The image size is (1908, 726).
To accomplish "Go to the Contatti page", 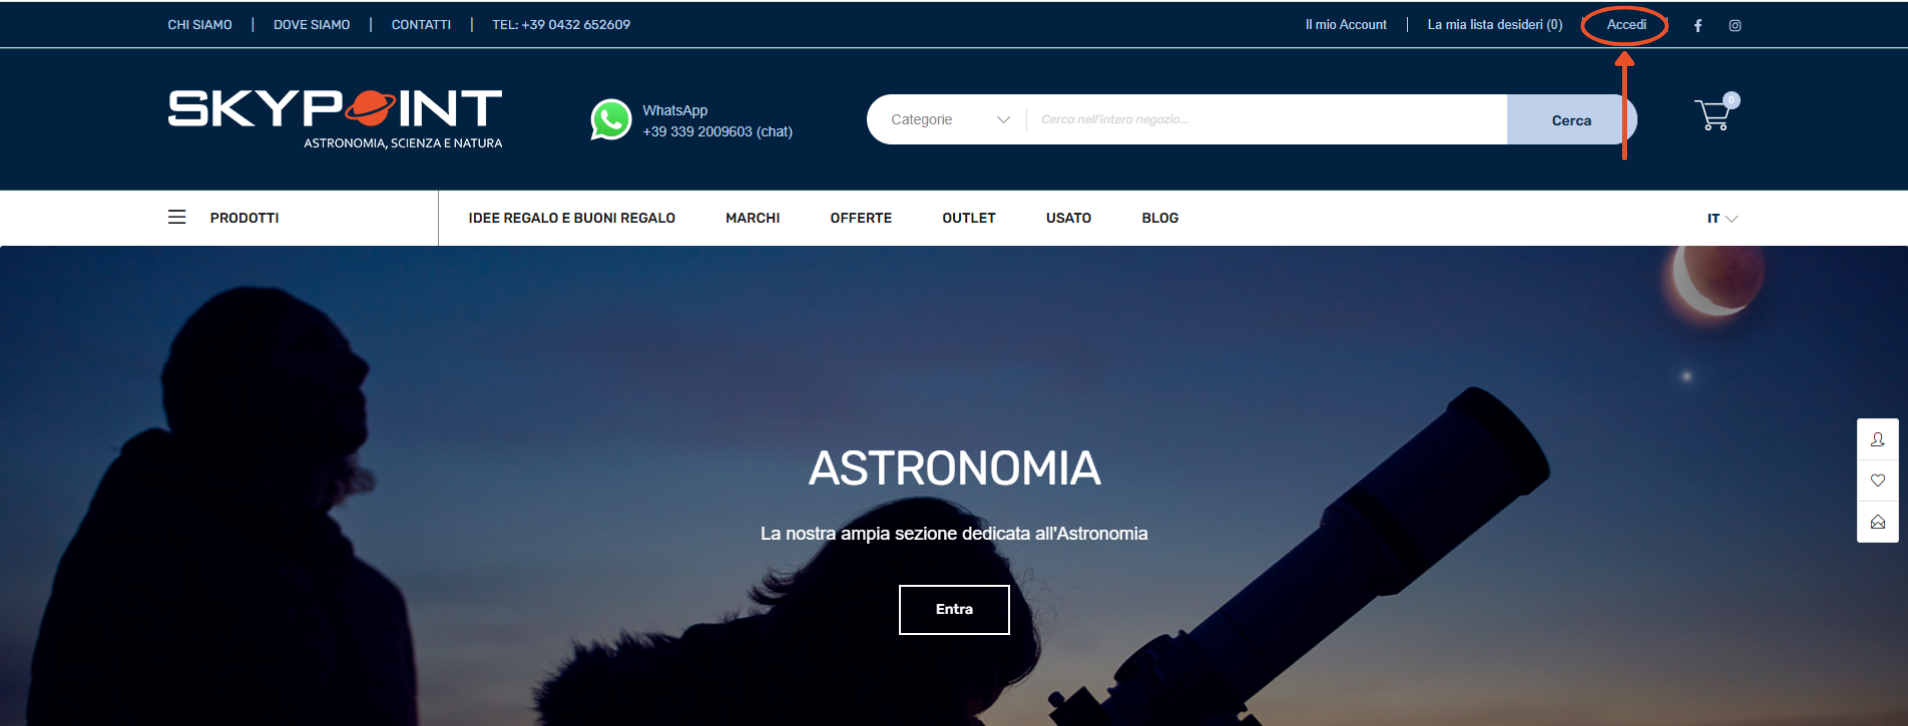I will [x=421, y=25].
